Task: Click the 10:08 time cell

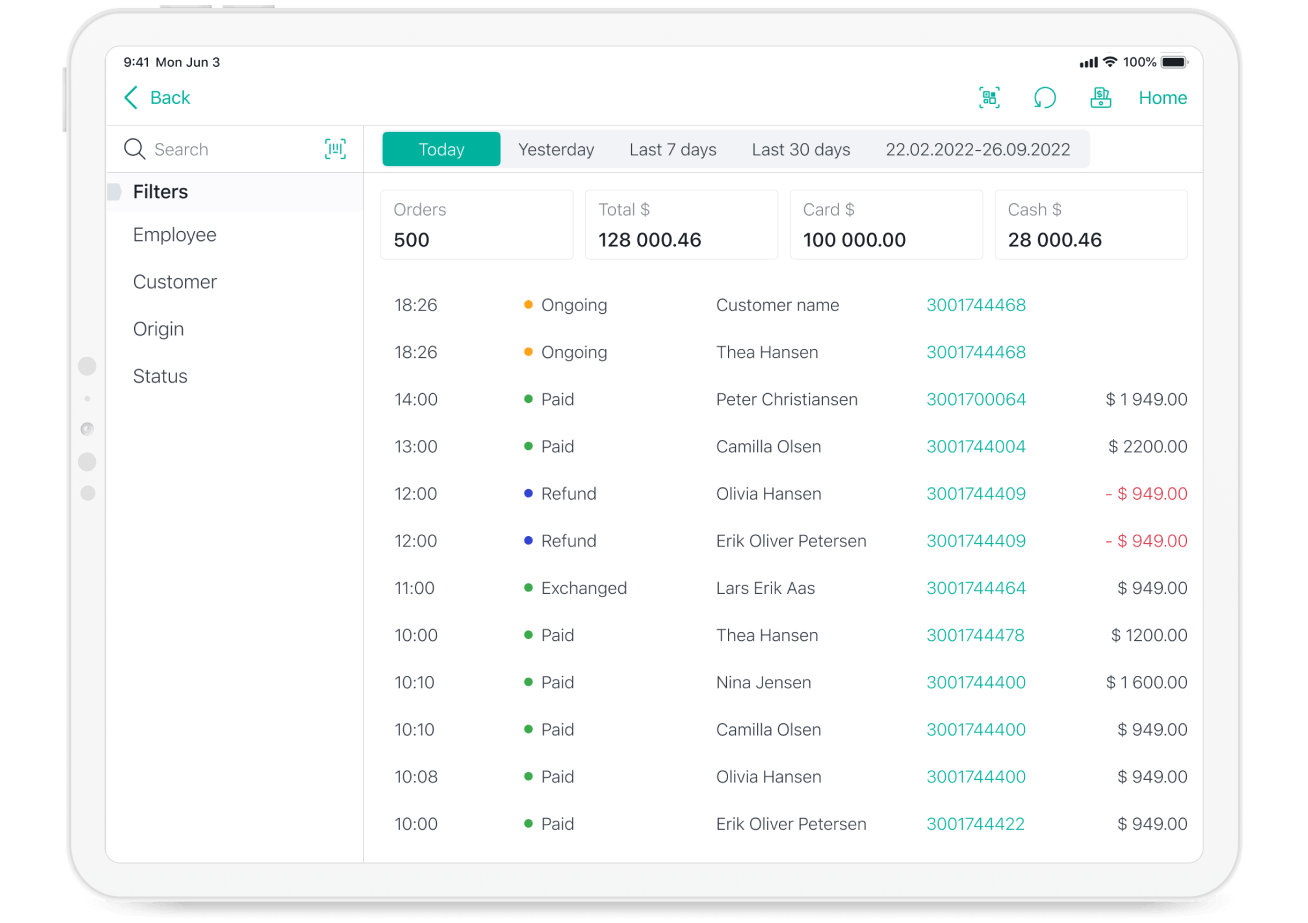Action: (416, 776)
